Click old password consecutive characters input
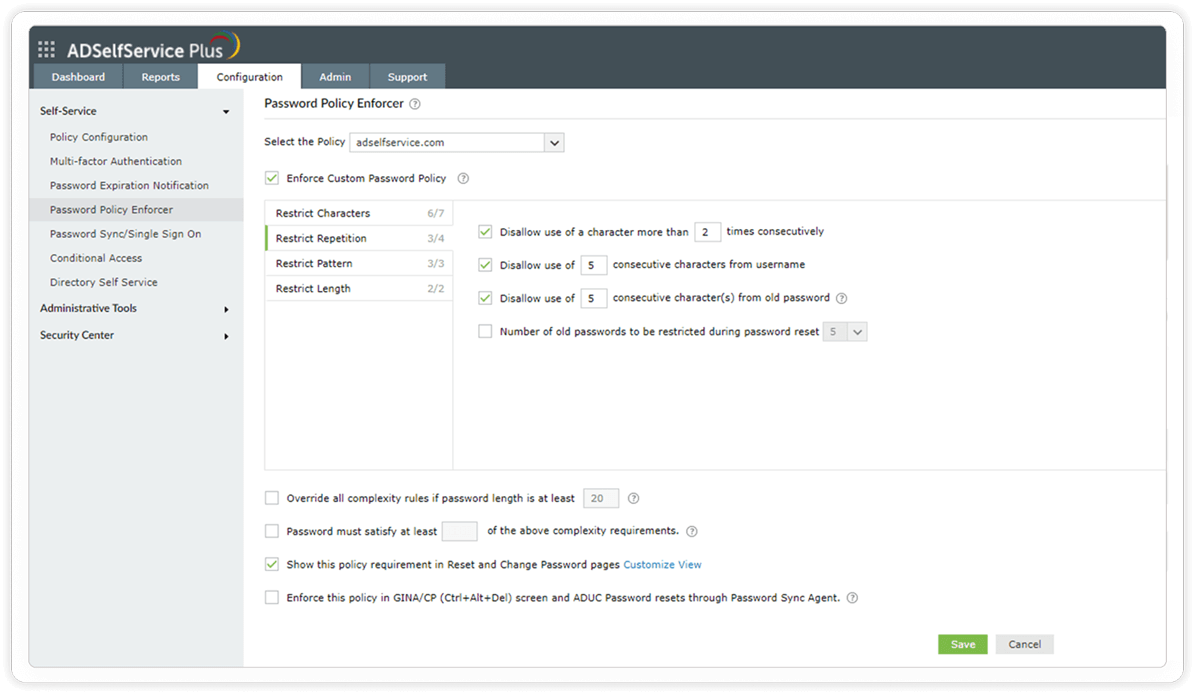 [x=594, y=298]
